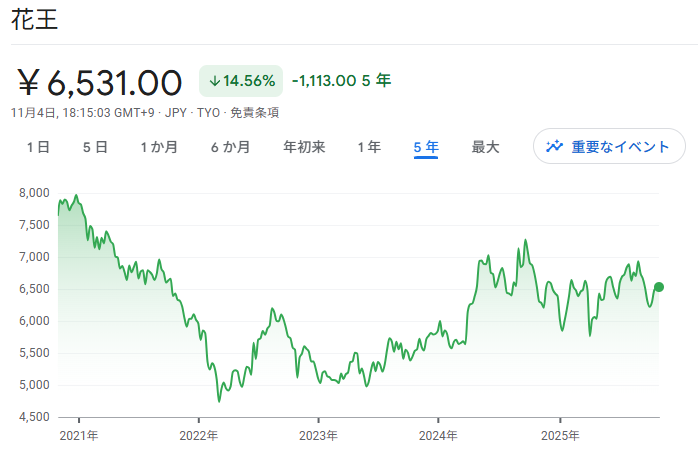Click the ¥6,531.00 stock price

pyautogui.click(x=100, y=82)
